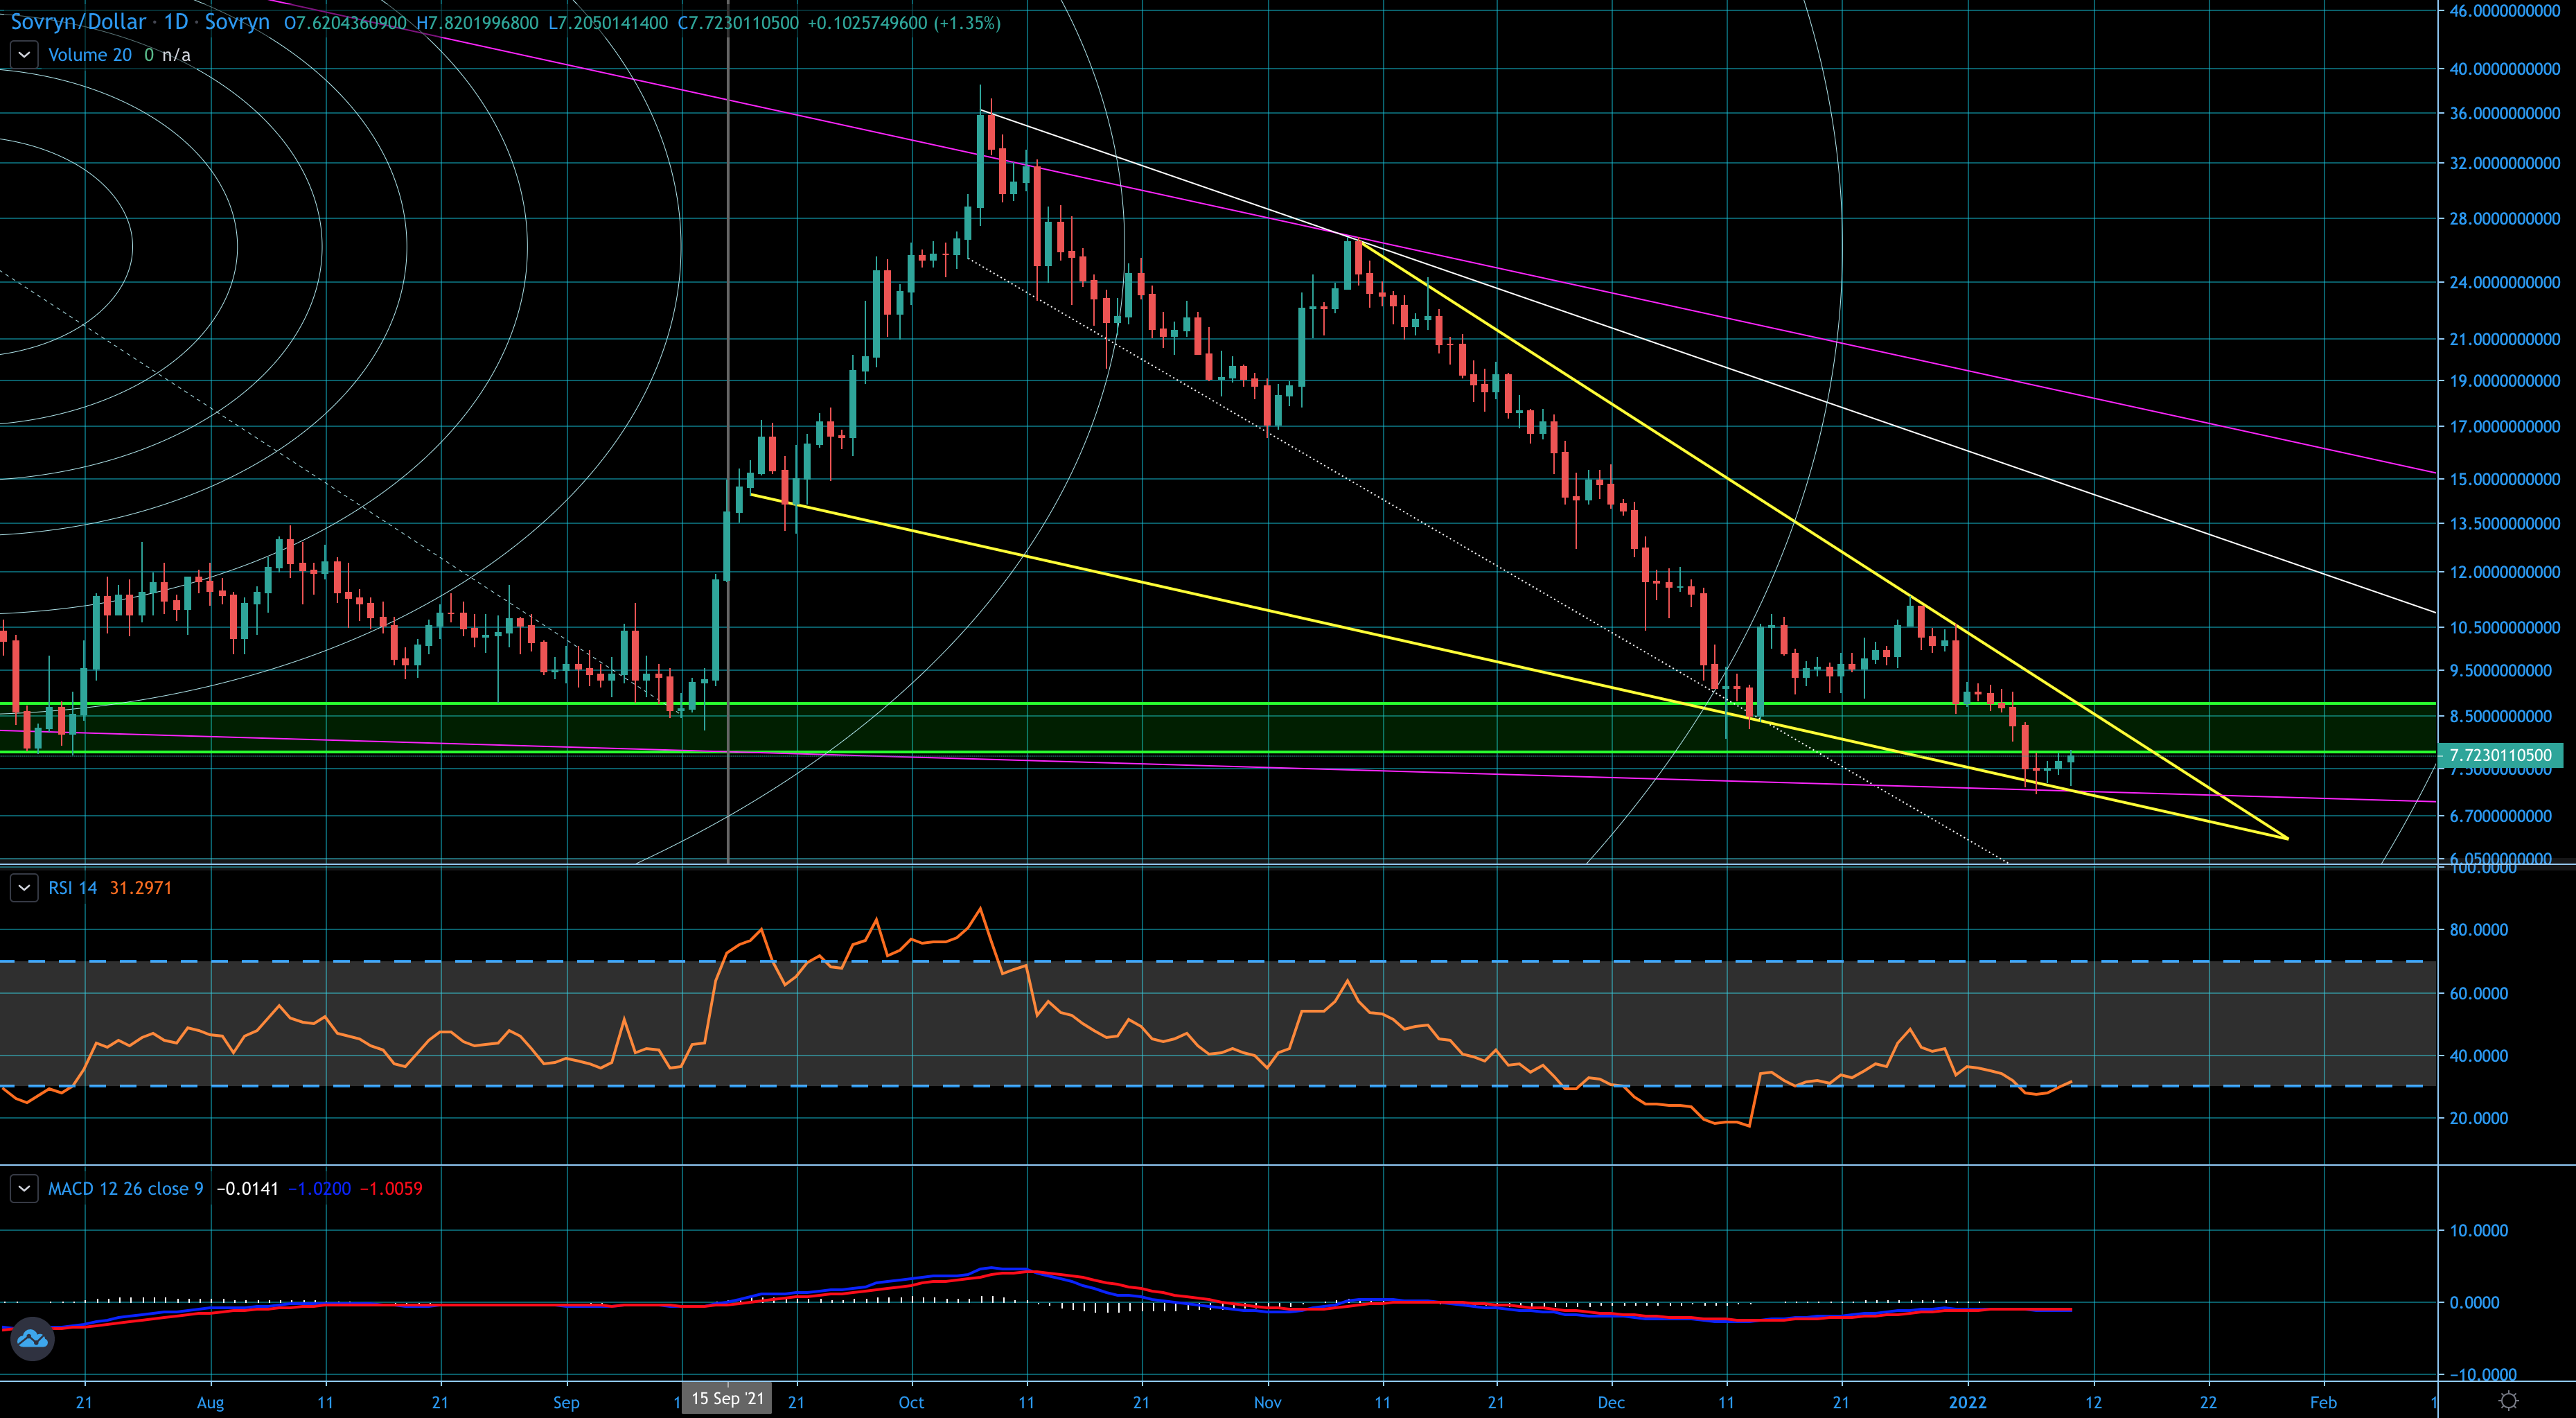Click the 24.0000000000 price scale label

(2504, 283)
